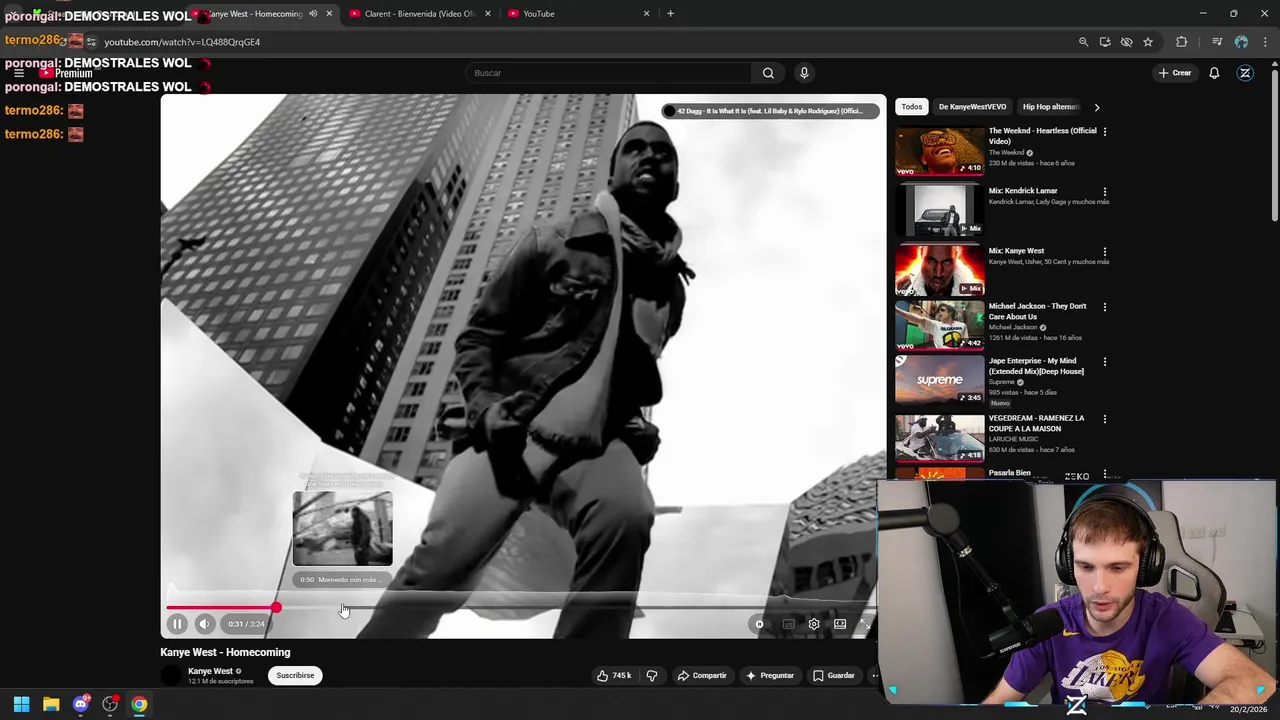Click the Chrome icon in taskbar

pos(139,705)
